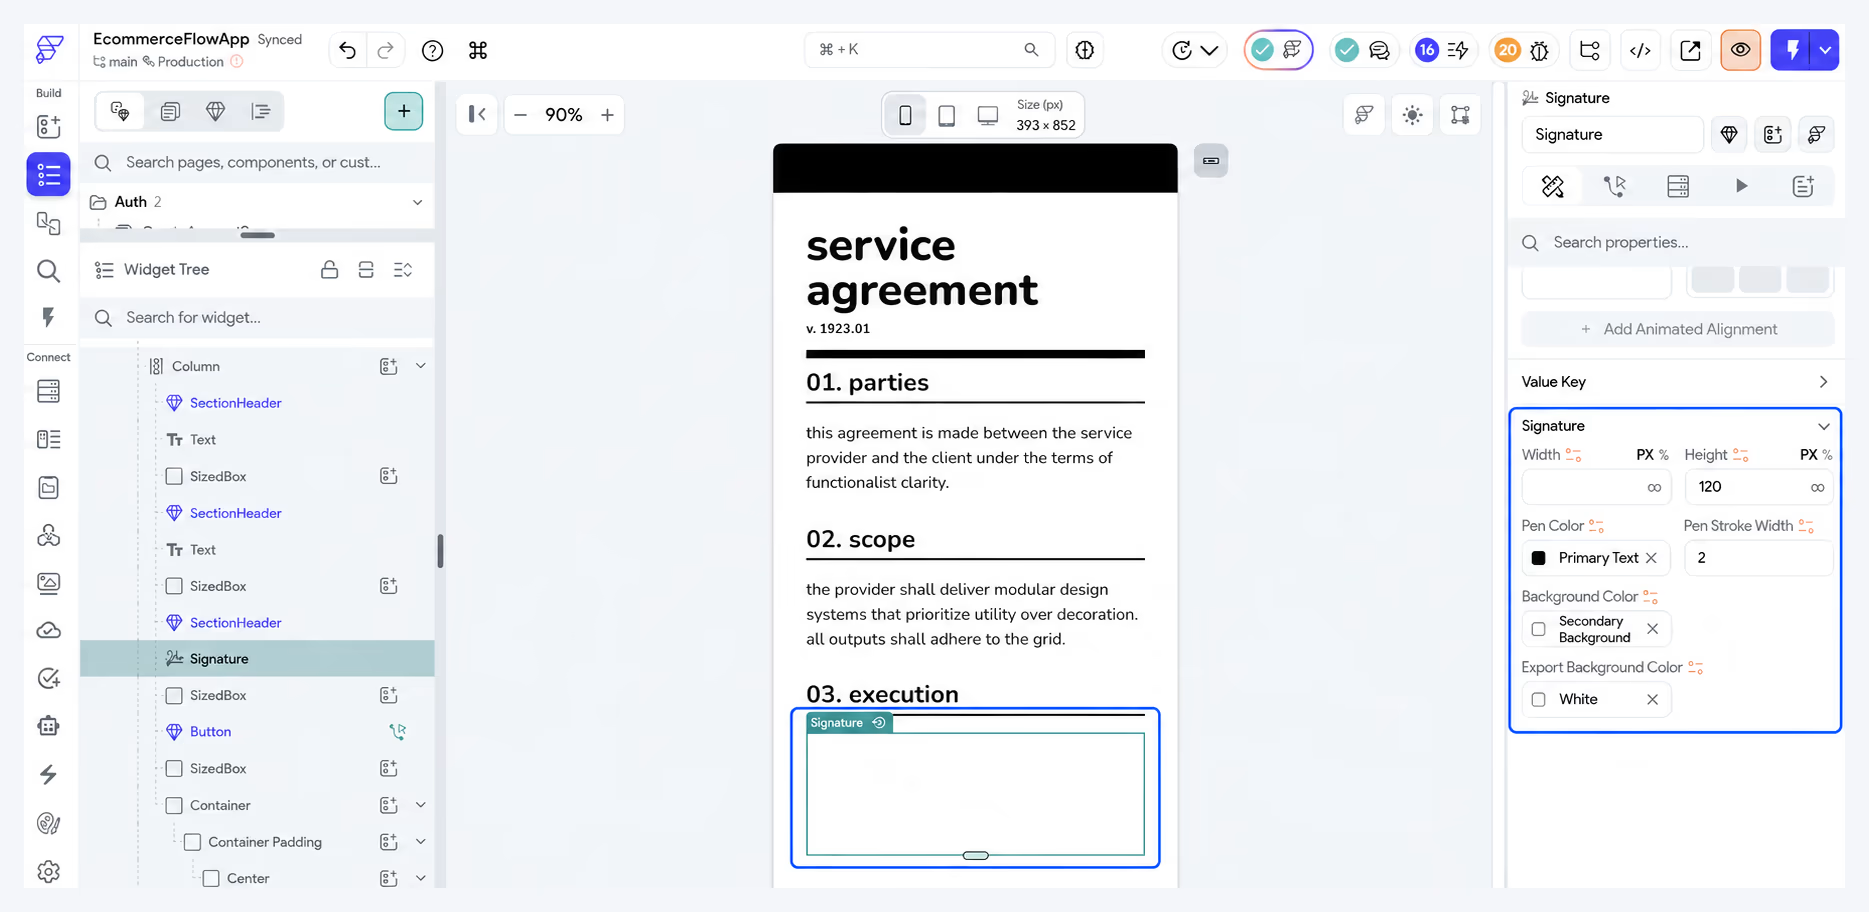The width and height of the screenshot is (1869, 912).
Task: Click the FlutterFlow logo icon
Action: 49,48
